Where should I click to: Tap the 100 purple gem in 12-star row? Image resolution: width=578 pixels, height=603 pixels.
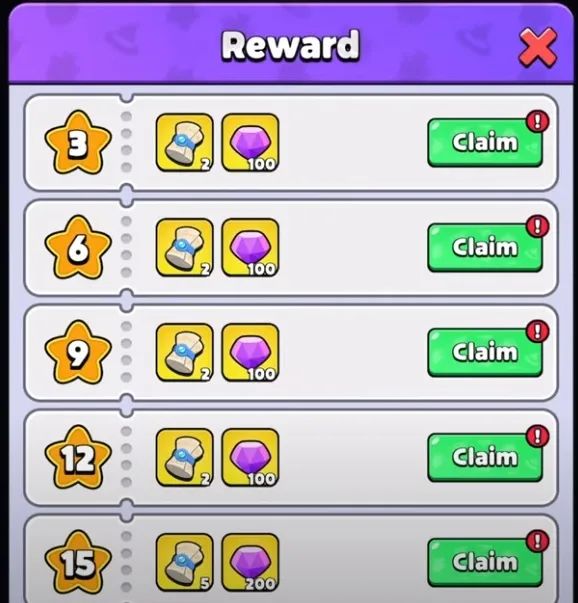click(250, 458)
